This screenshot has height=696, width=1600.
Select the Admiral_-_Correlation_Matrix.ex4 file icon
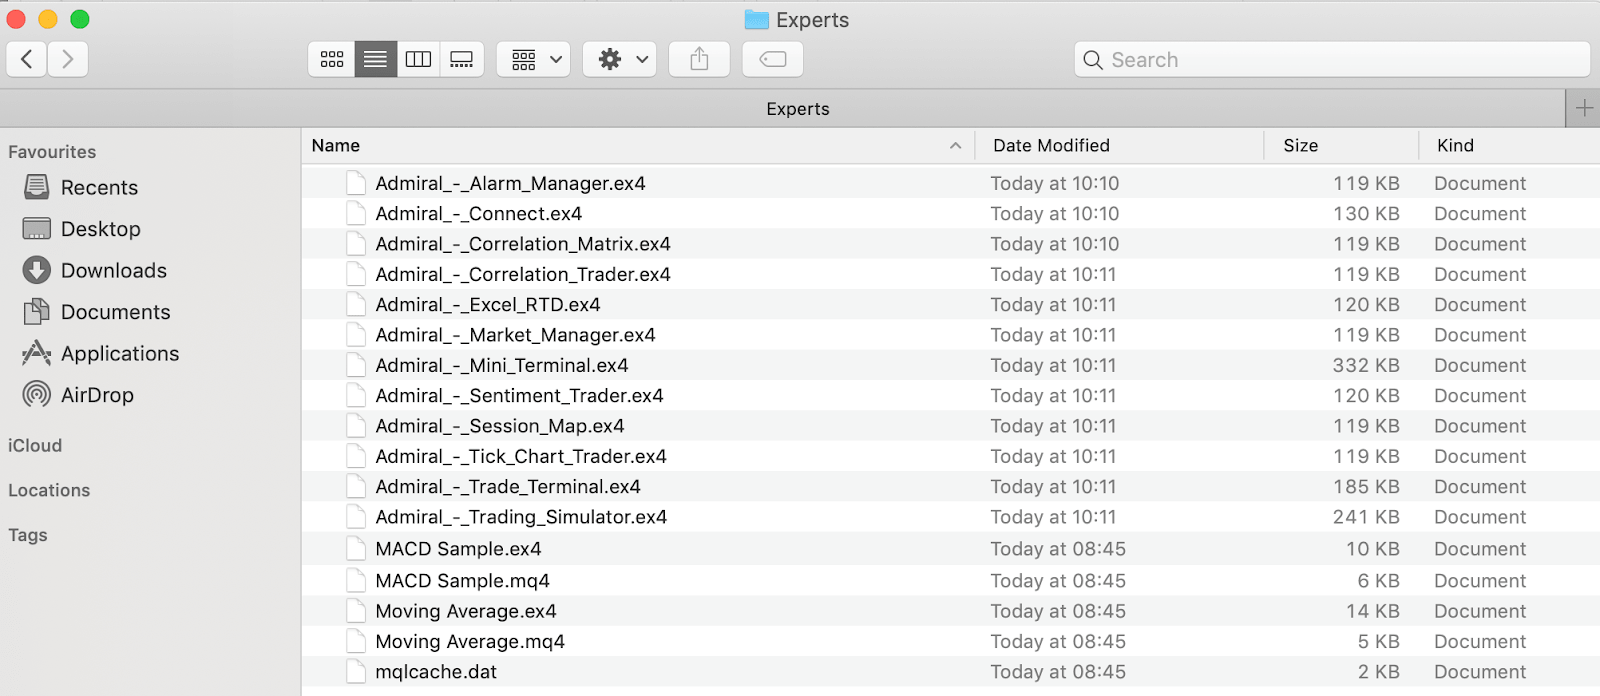(x=355, y=244)
